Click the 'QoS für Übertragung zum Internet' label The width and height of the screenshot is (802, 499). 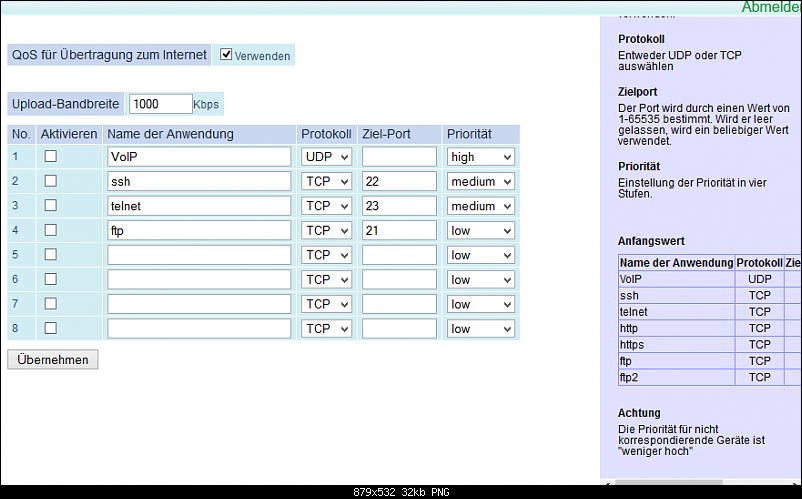pos(109,55)
